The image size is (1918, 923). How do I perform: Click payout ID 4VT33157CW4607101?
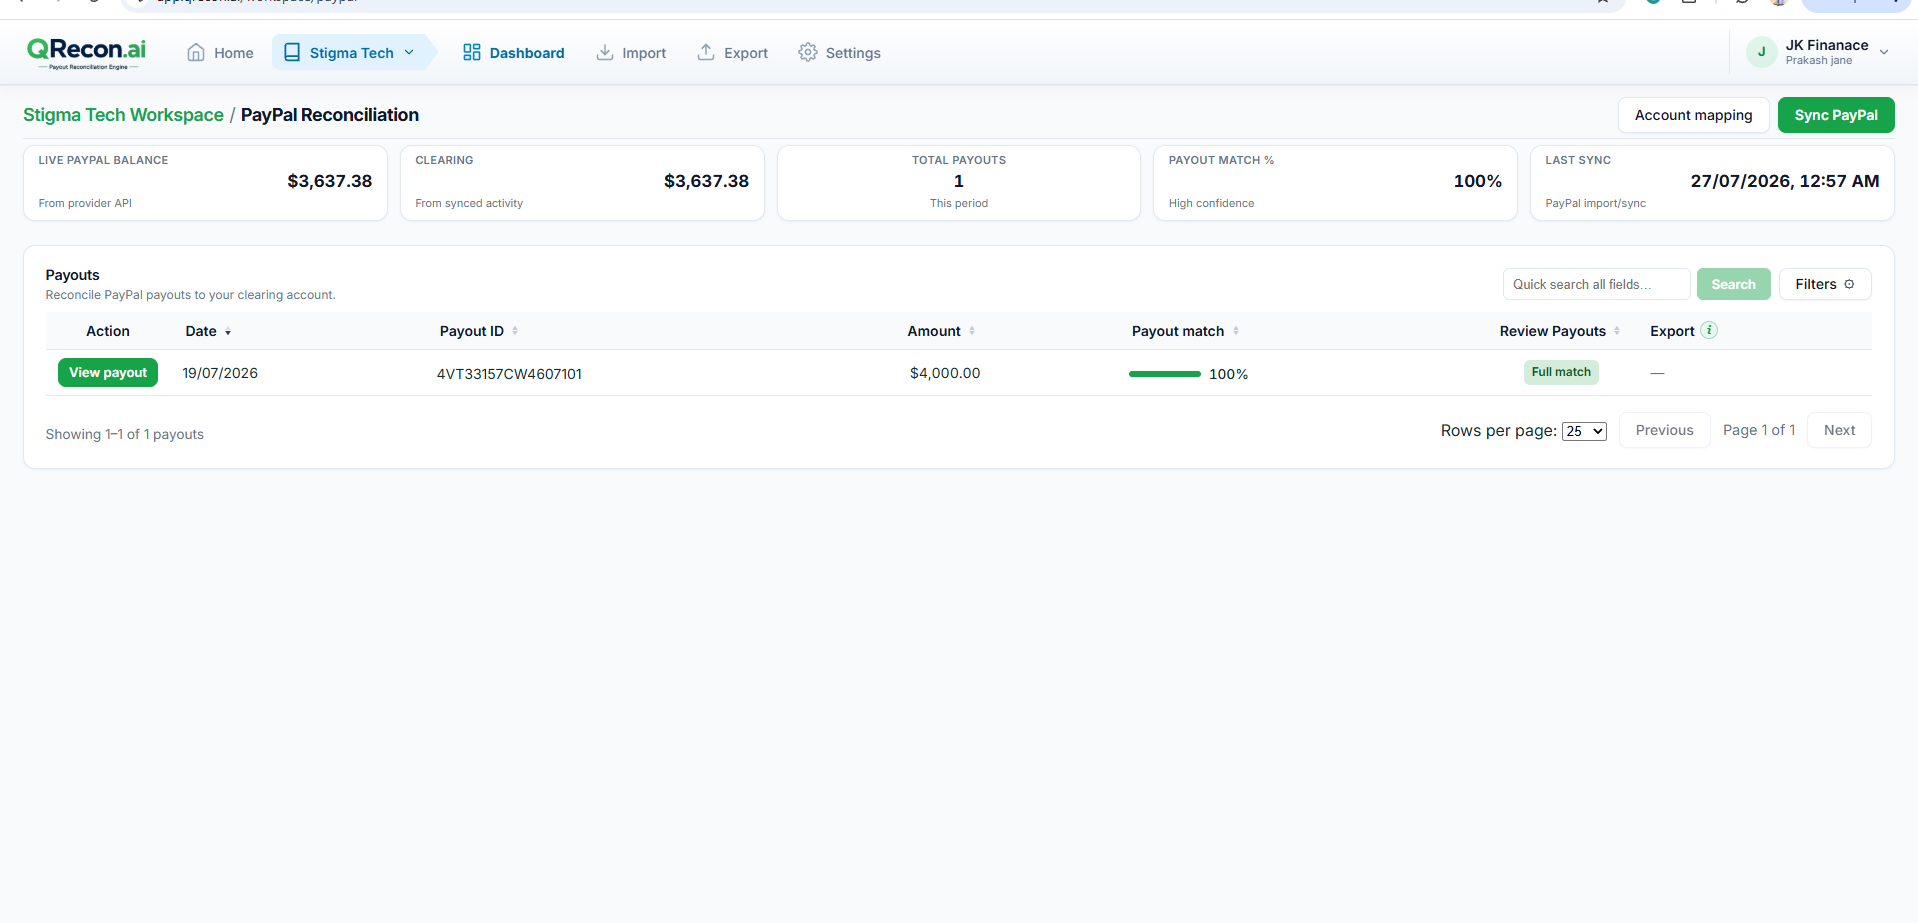[509, 374]
